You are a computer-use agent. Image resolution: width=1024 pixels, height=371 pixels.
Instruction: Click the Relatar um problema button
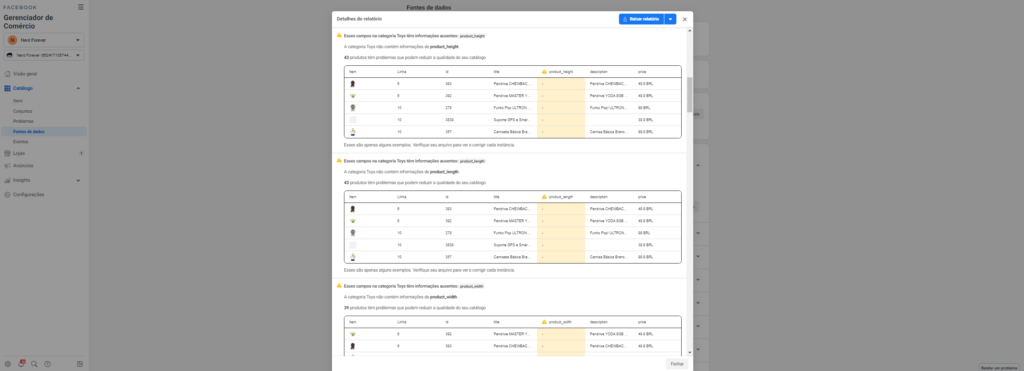(x=1000, y=367)
